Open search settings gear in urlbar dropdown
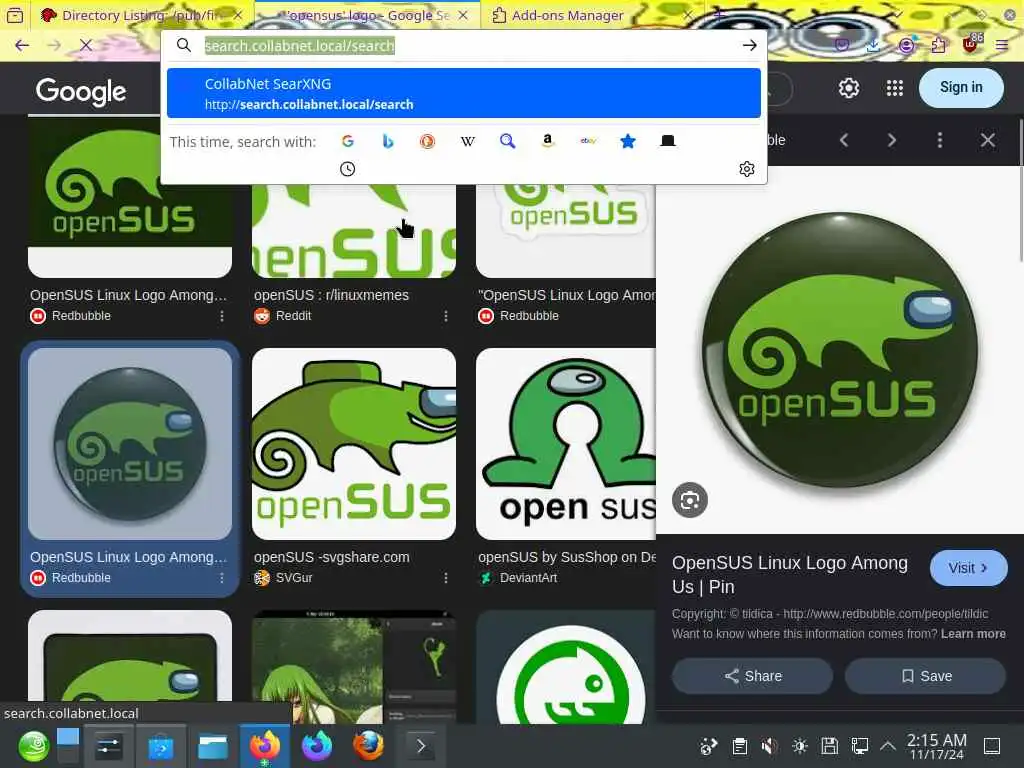The image size is (1024, 768). coord(746,169)
